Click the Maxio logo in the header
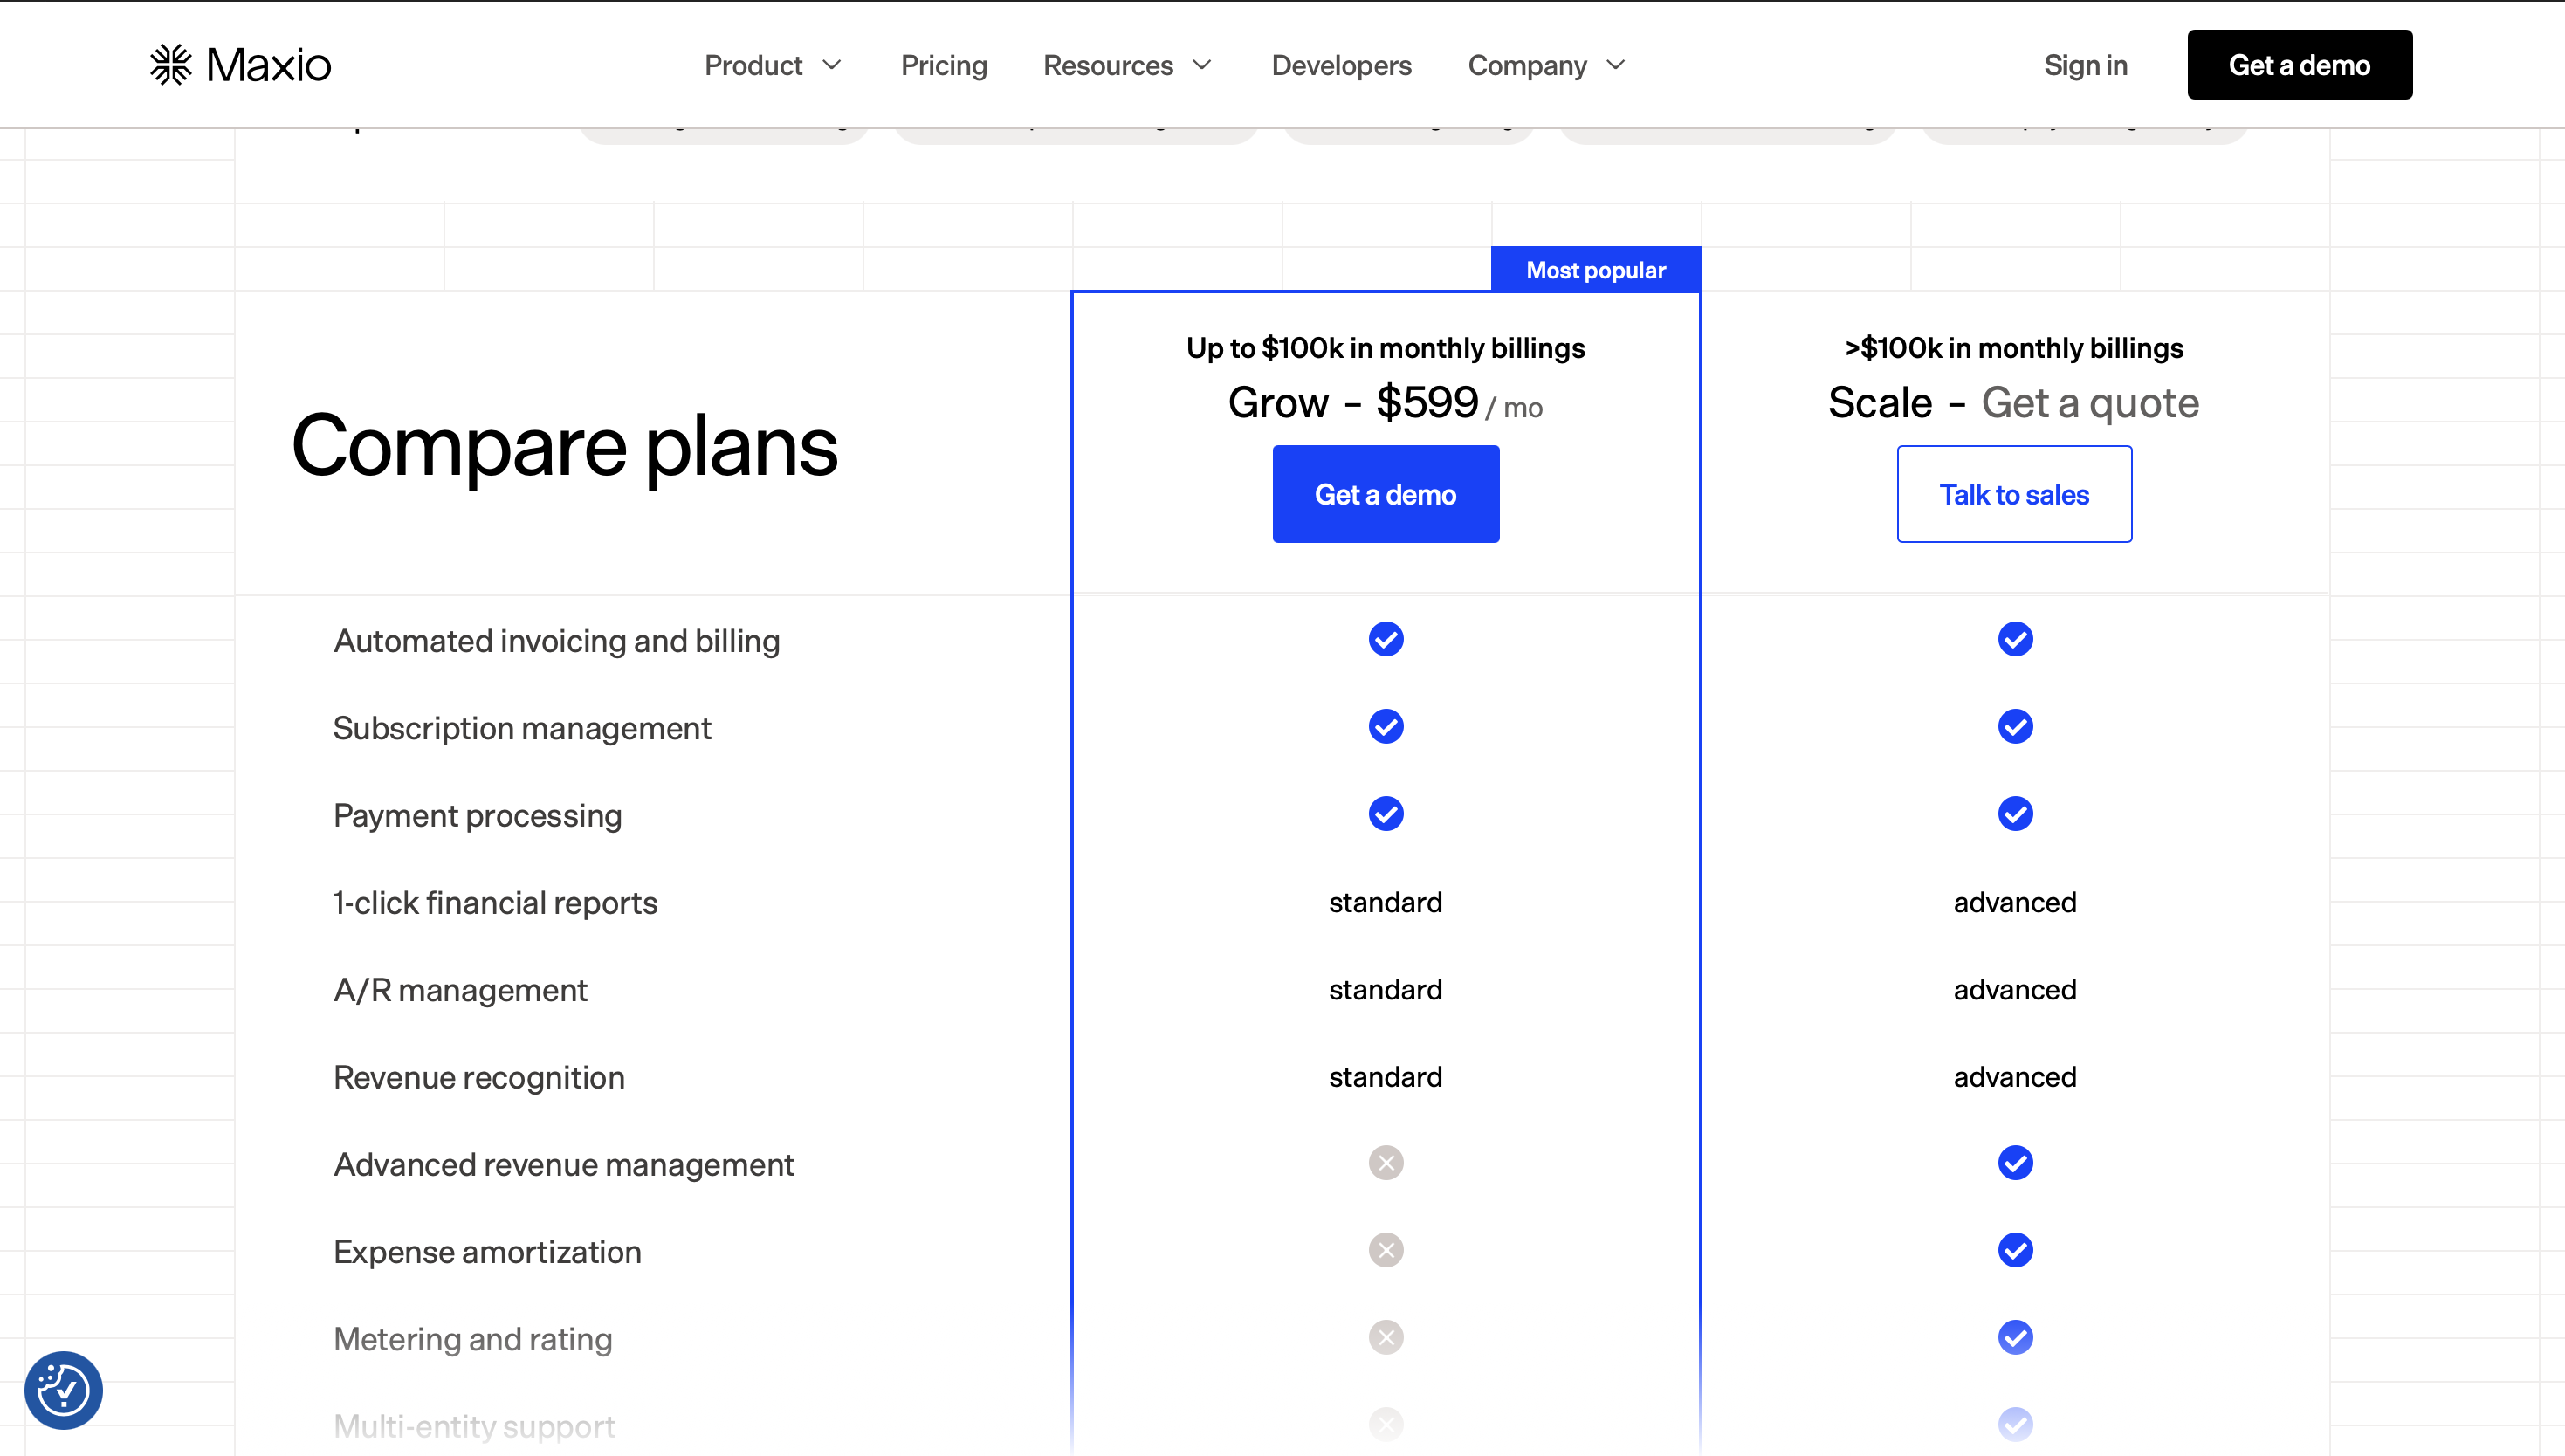 coord(240,65)
